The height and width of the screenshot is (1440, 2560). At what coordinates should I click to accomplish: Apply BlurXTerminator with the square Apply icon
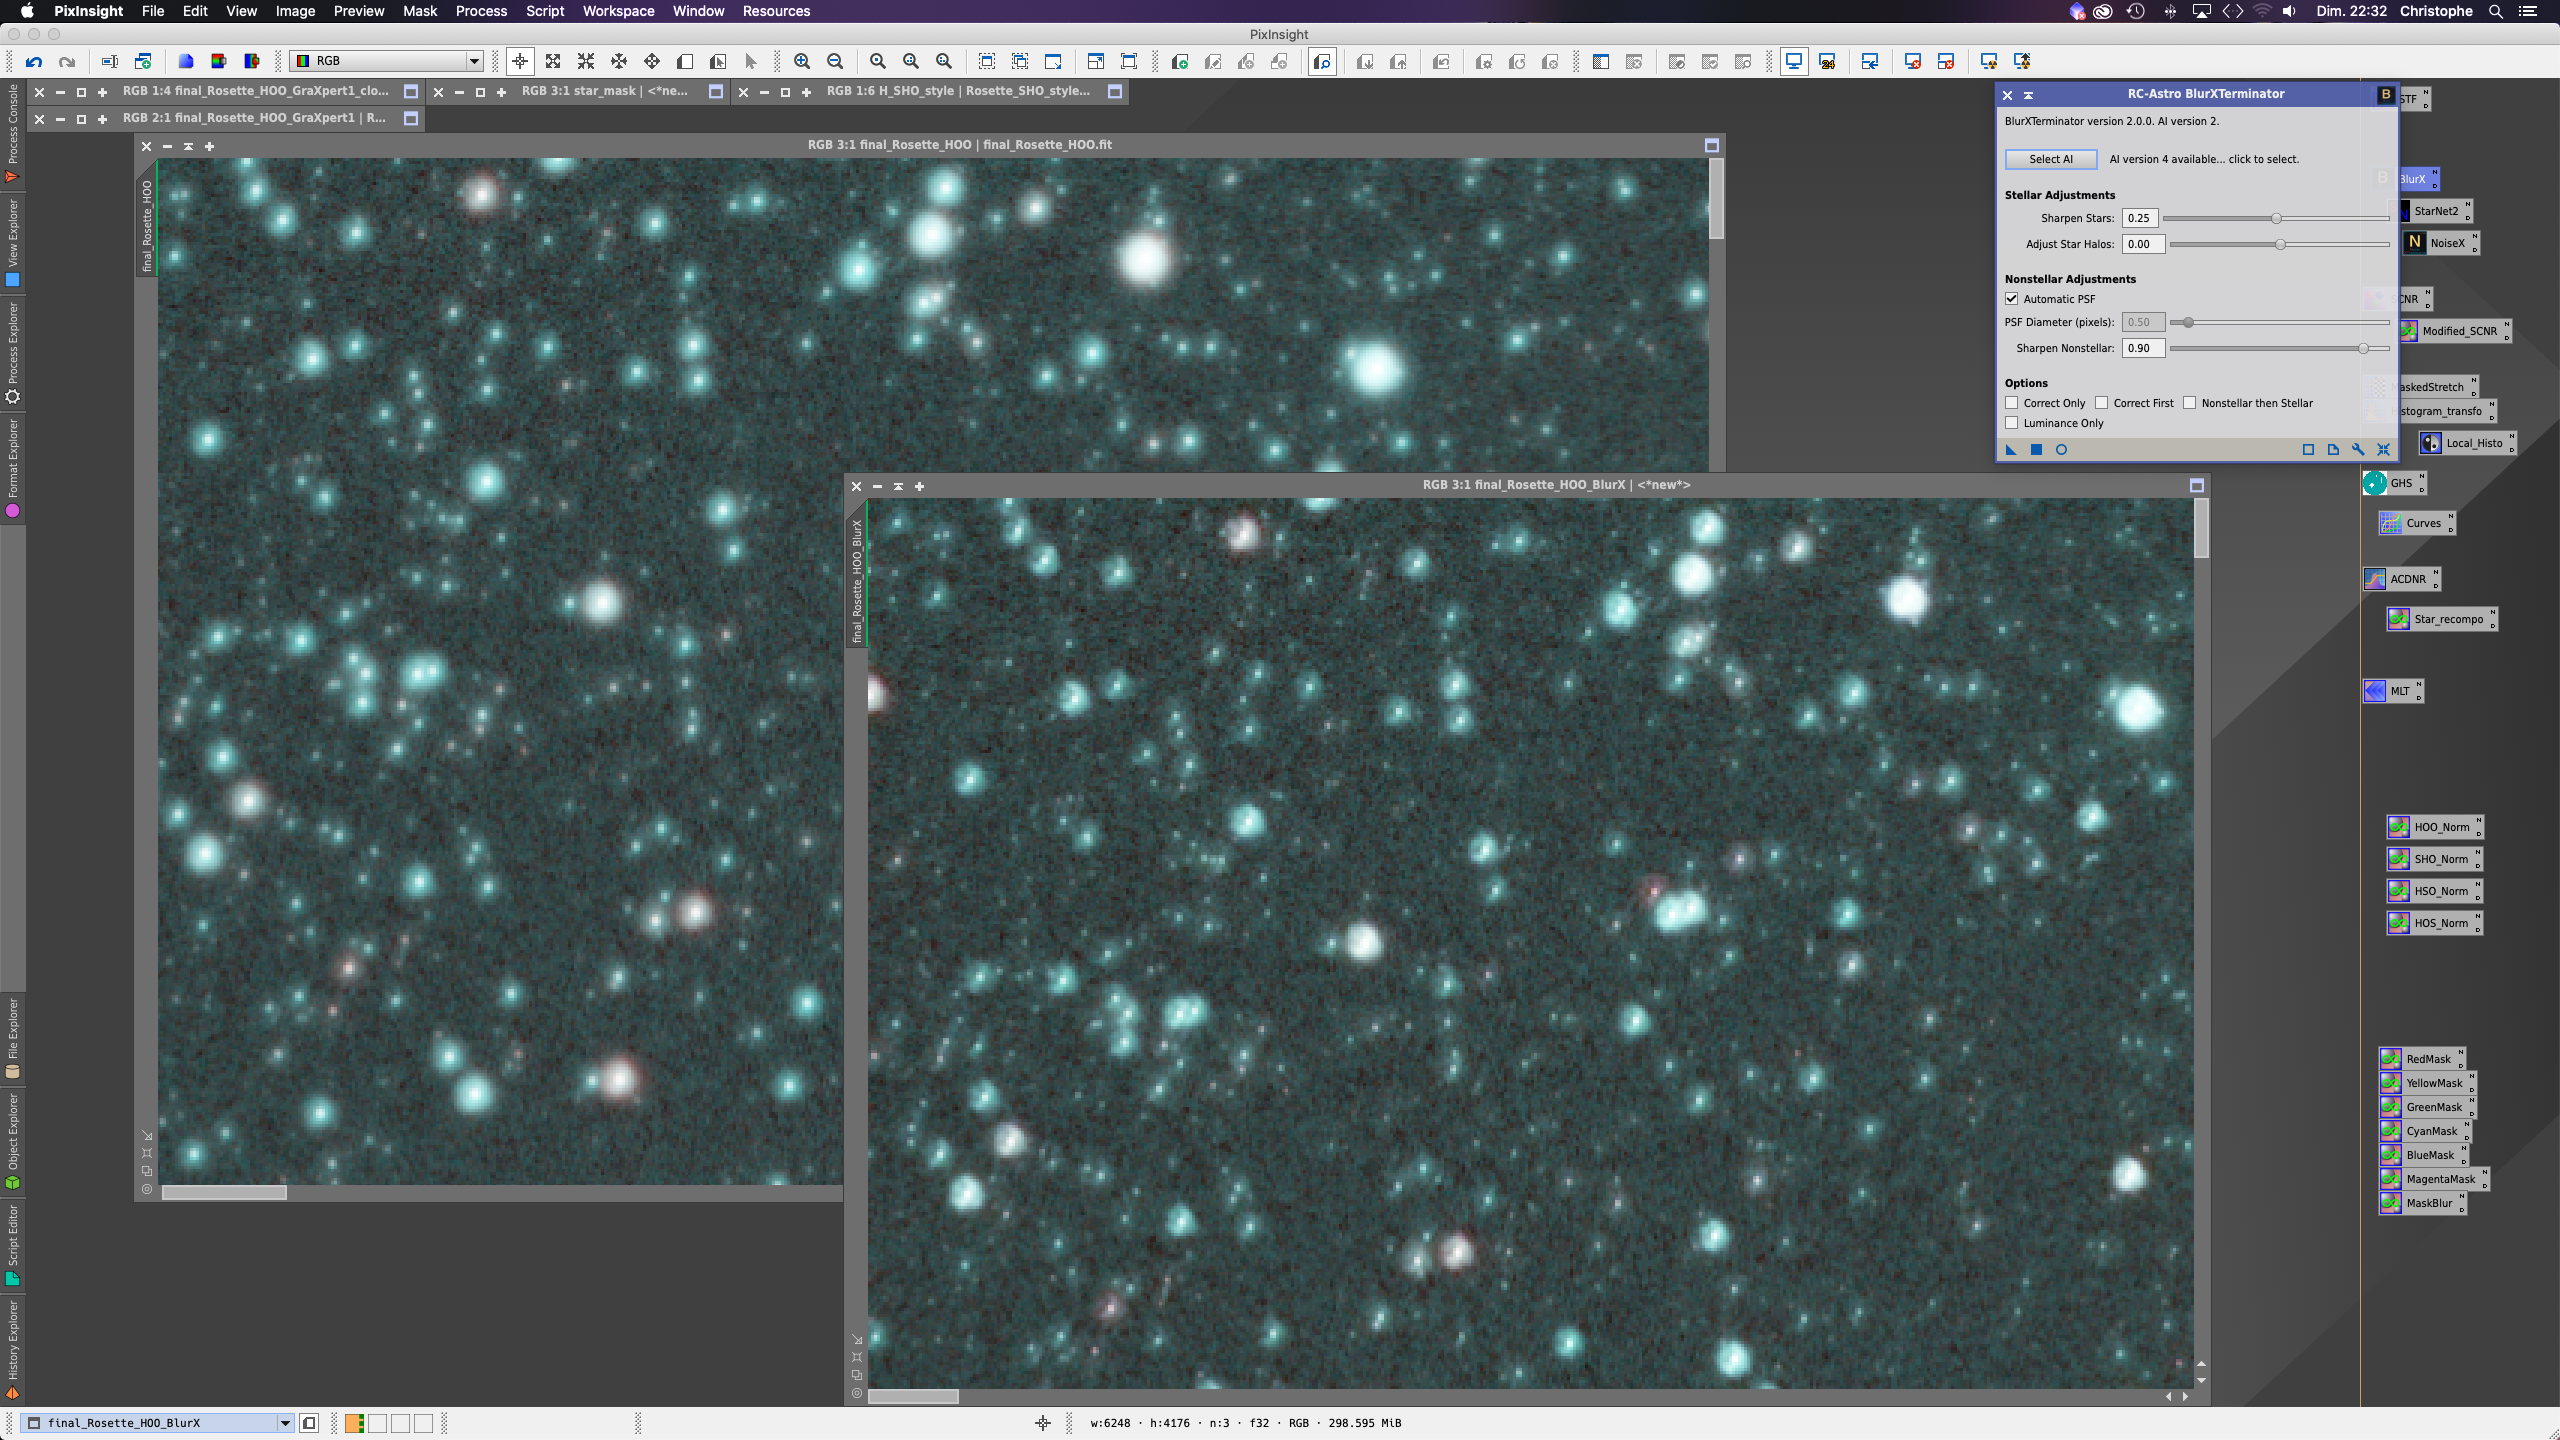pos(2036,450)
